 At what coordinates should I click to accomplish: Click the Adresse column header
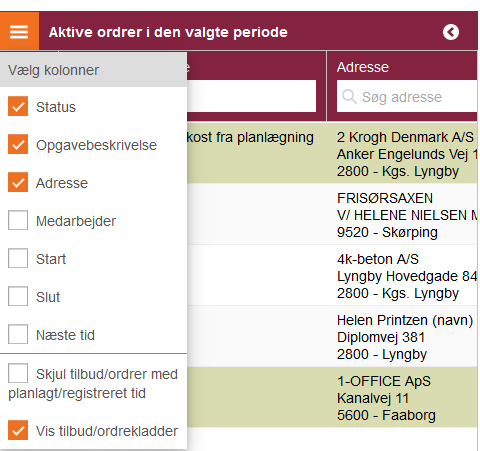point(363,67)
